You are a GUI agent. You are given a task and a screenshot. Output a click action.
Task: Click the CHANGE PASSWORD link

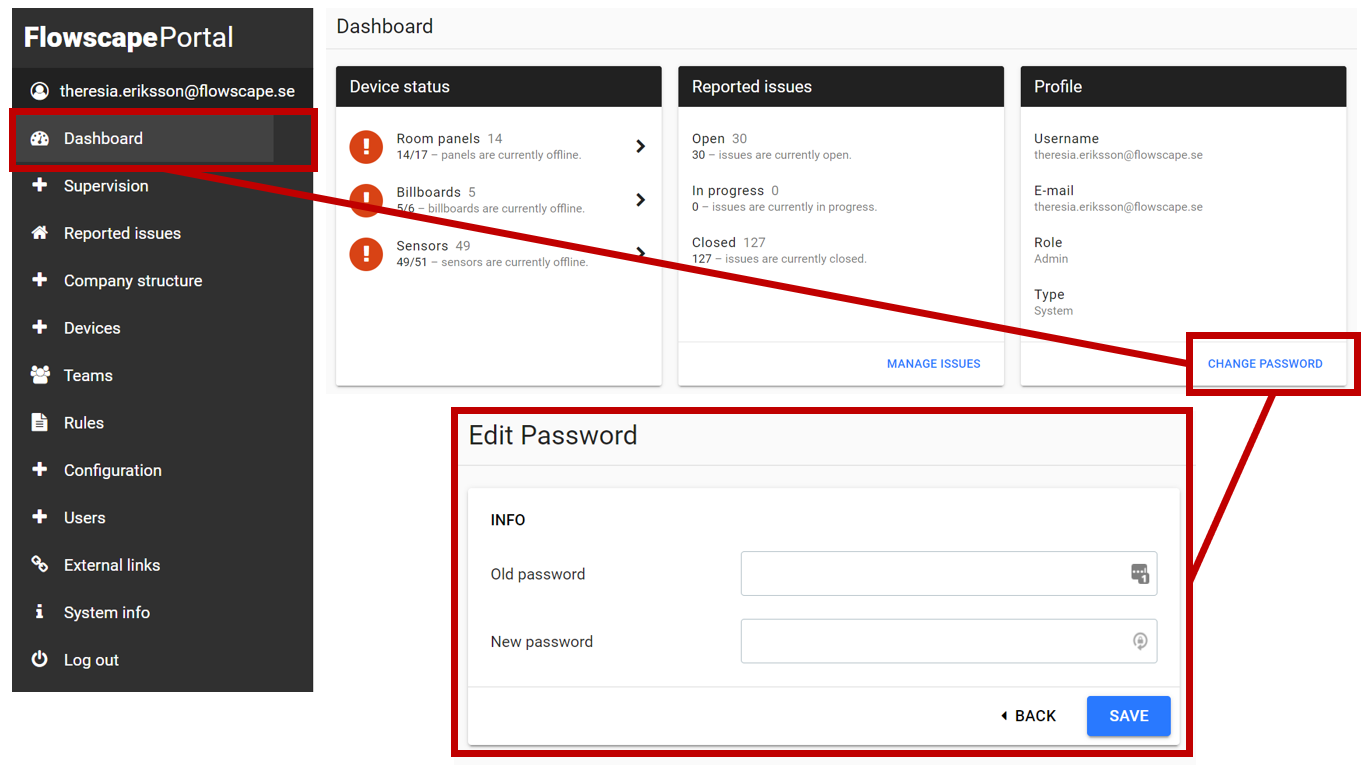tap(1265, 364)
